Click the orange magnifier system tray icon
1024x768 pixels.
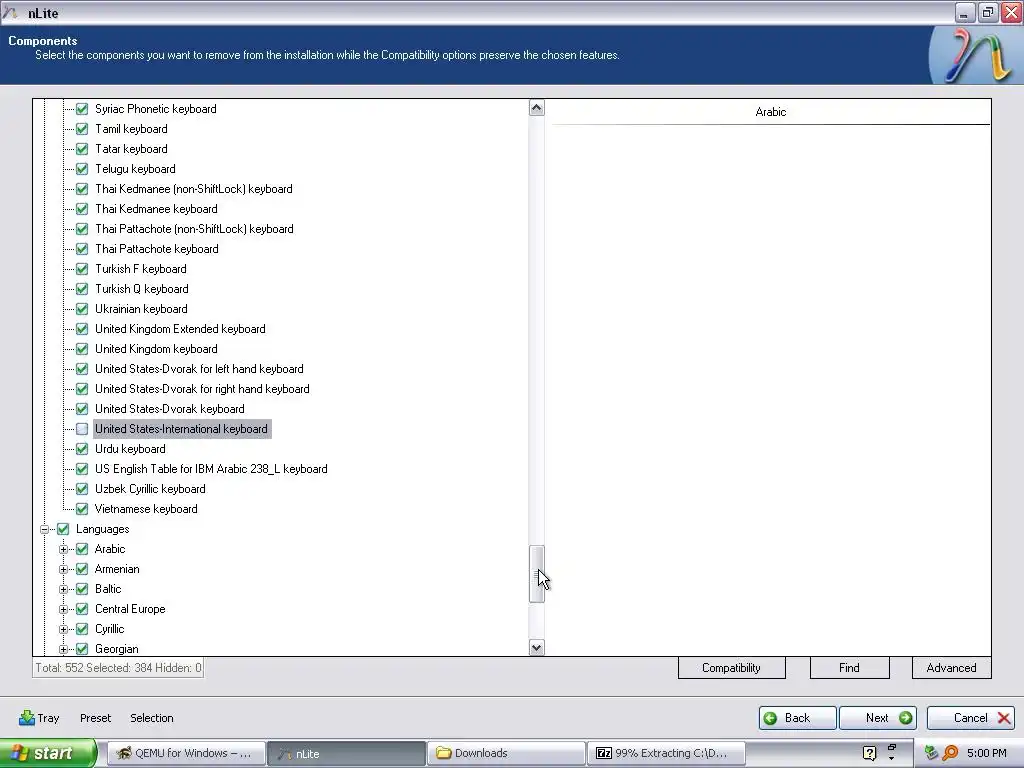(x=950, y=753)
